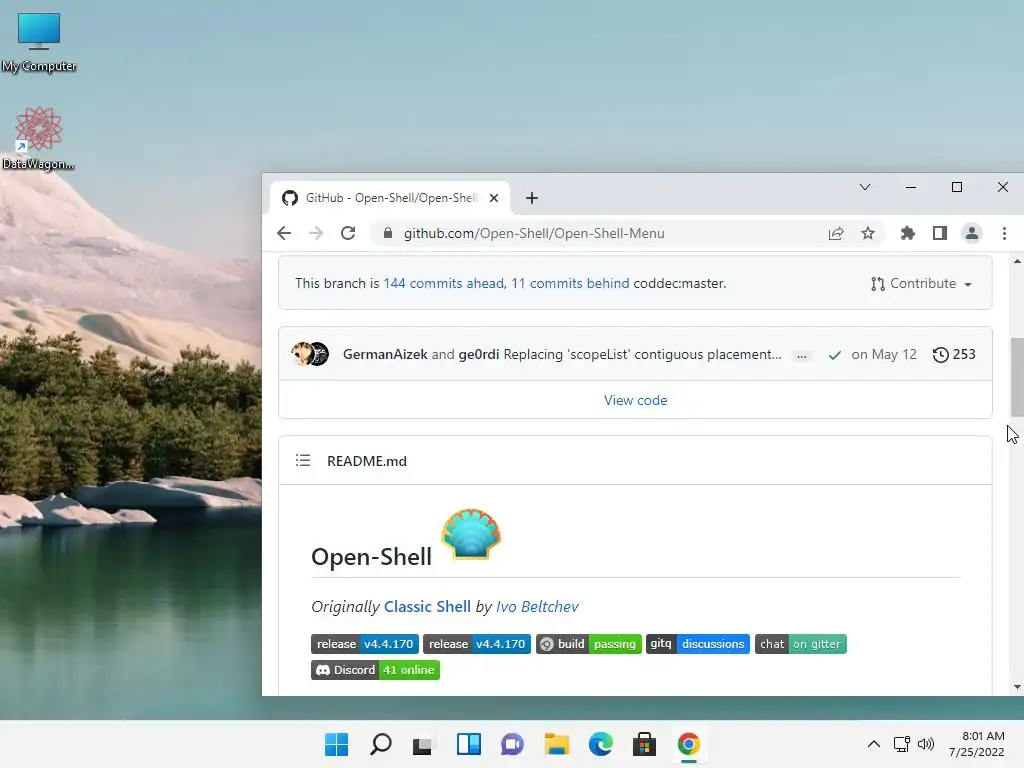Screen dimensions: 1024x768
Task: Open Chrome three-dot menu
Action: point(1004,233)
